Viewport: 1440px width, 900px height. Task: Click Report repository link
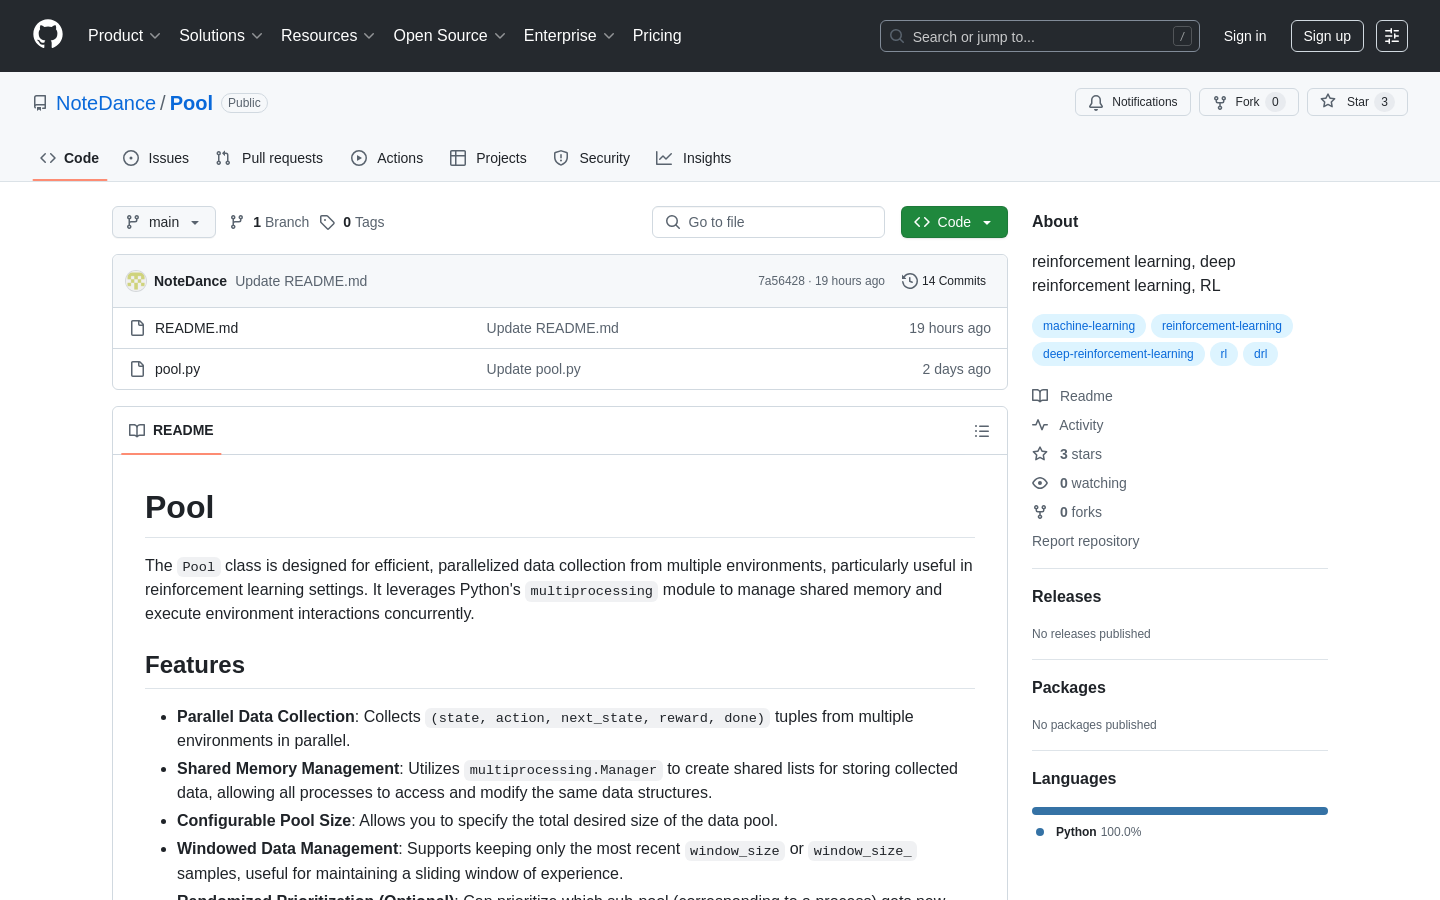pyautogui.click(x=1085, y=541)
